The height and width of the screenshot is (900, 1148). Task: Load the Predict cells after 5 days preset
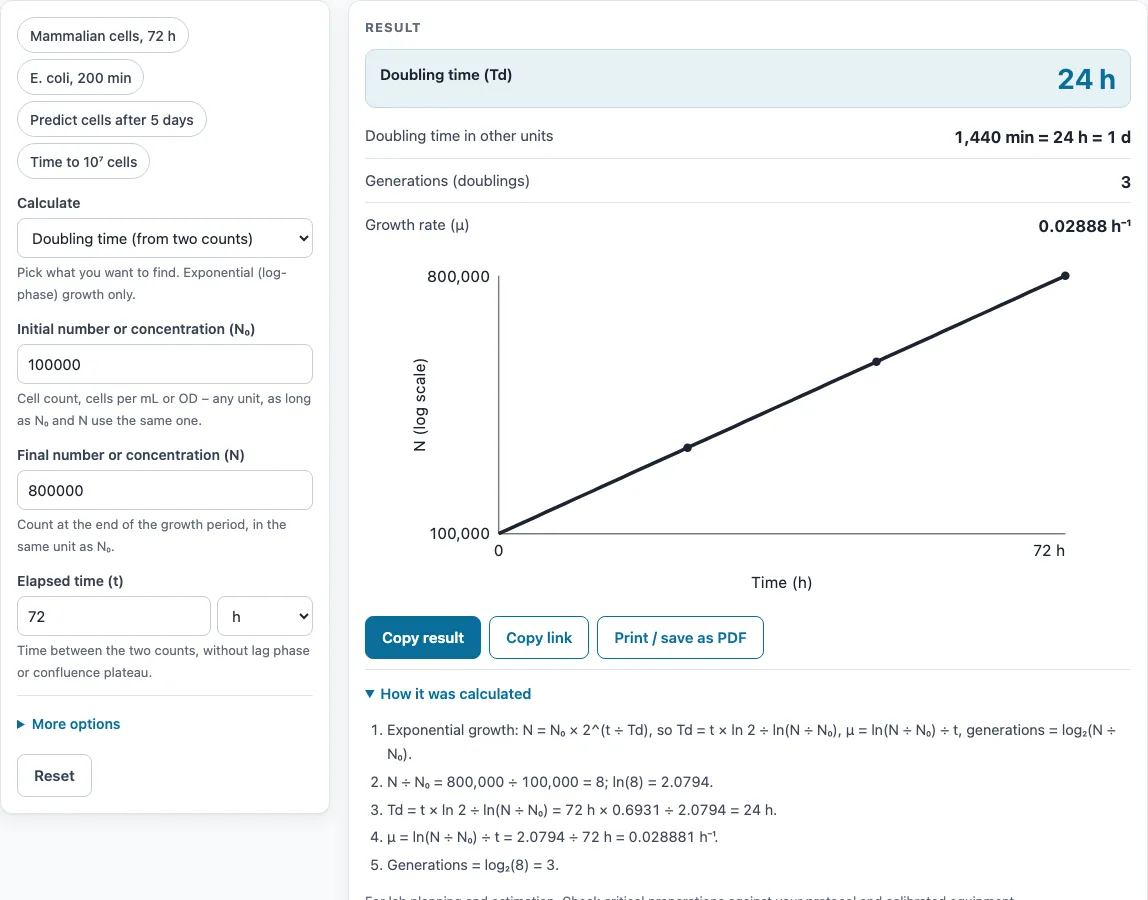pyautogui.click(x=111, y=119)
